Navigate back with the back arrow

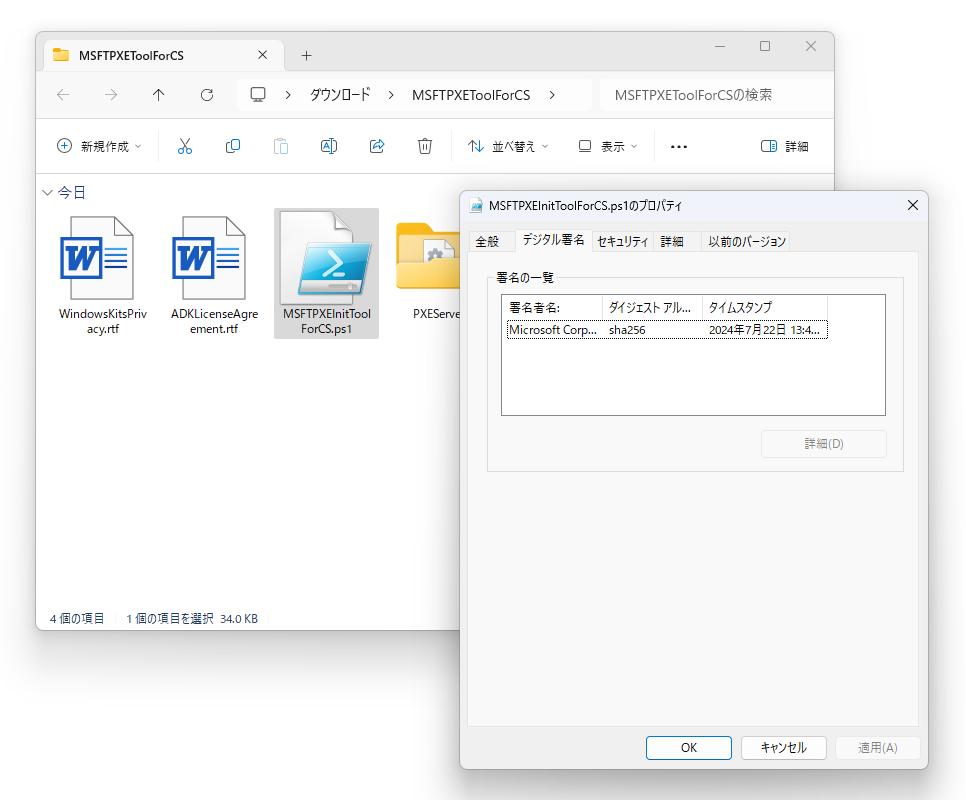62,95
